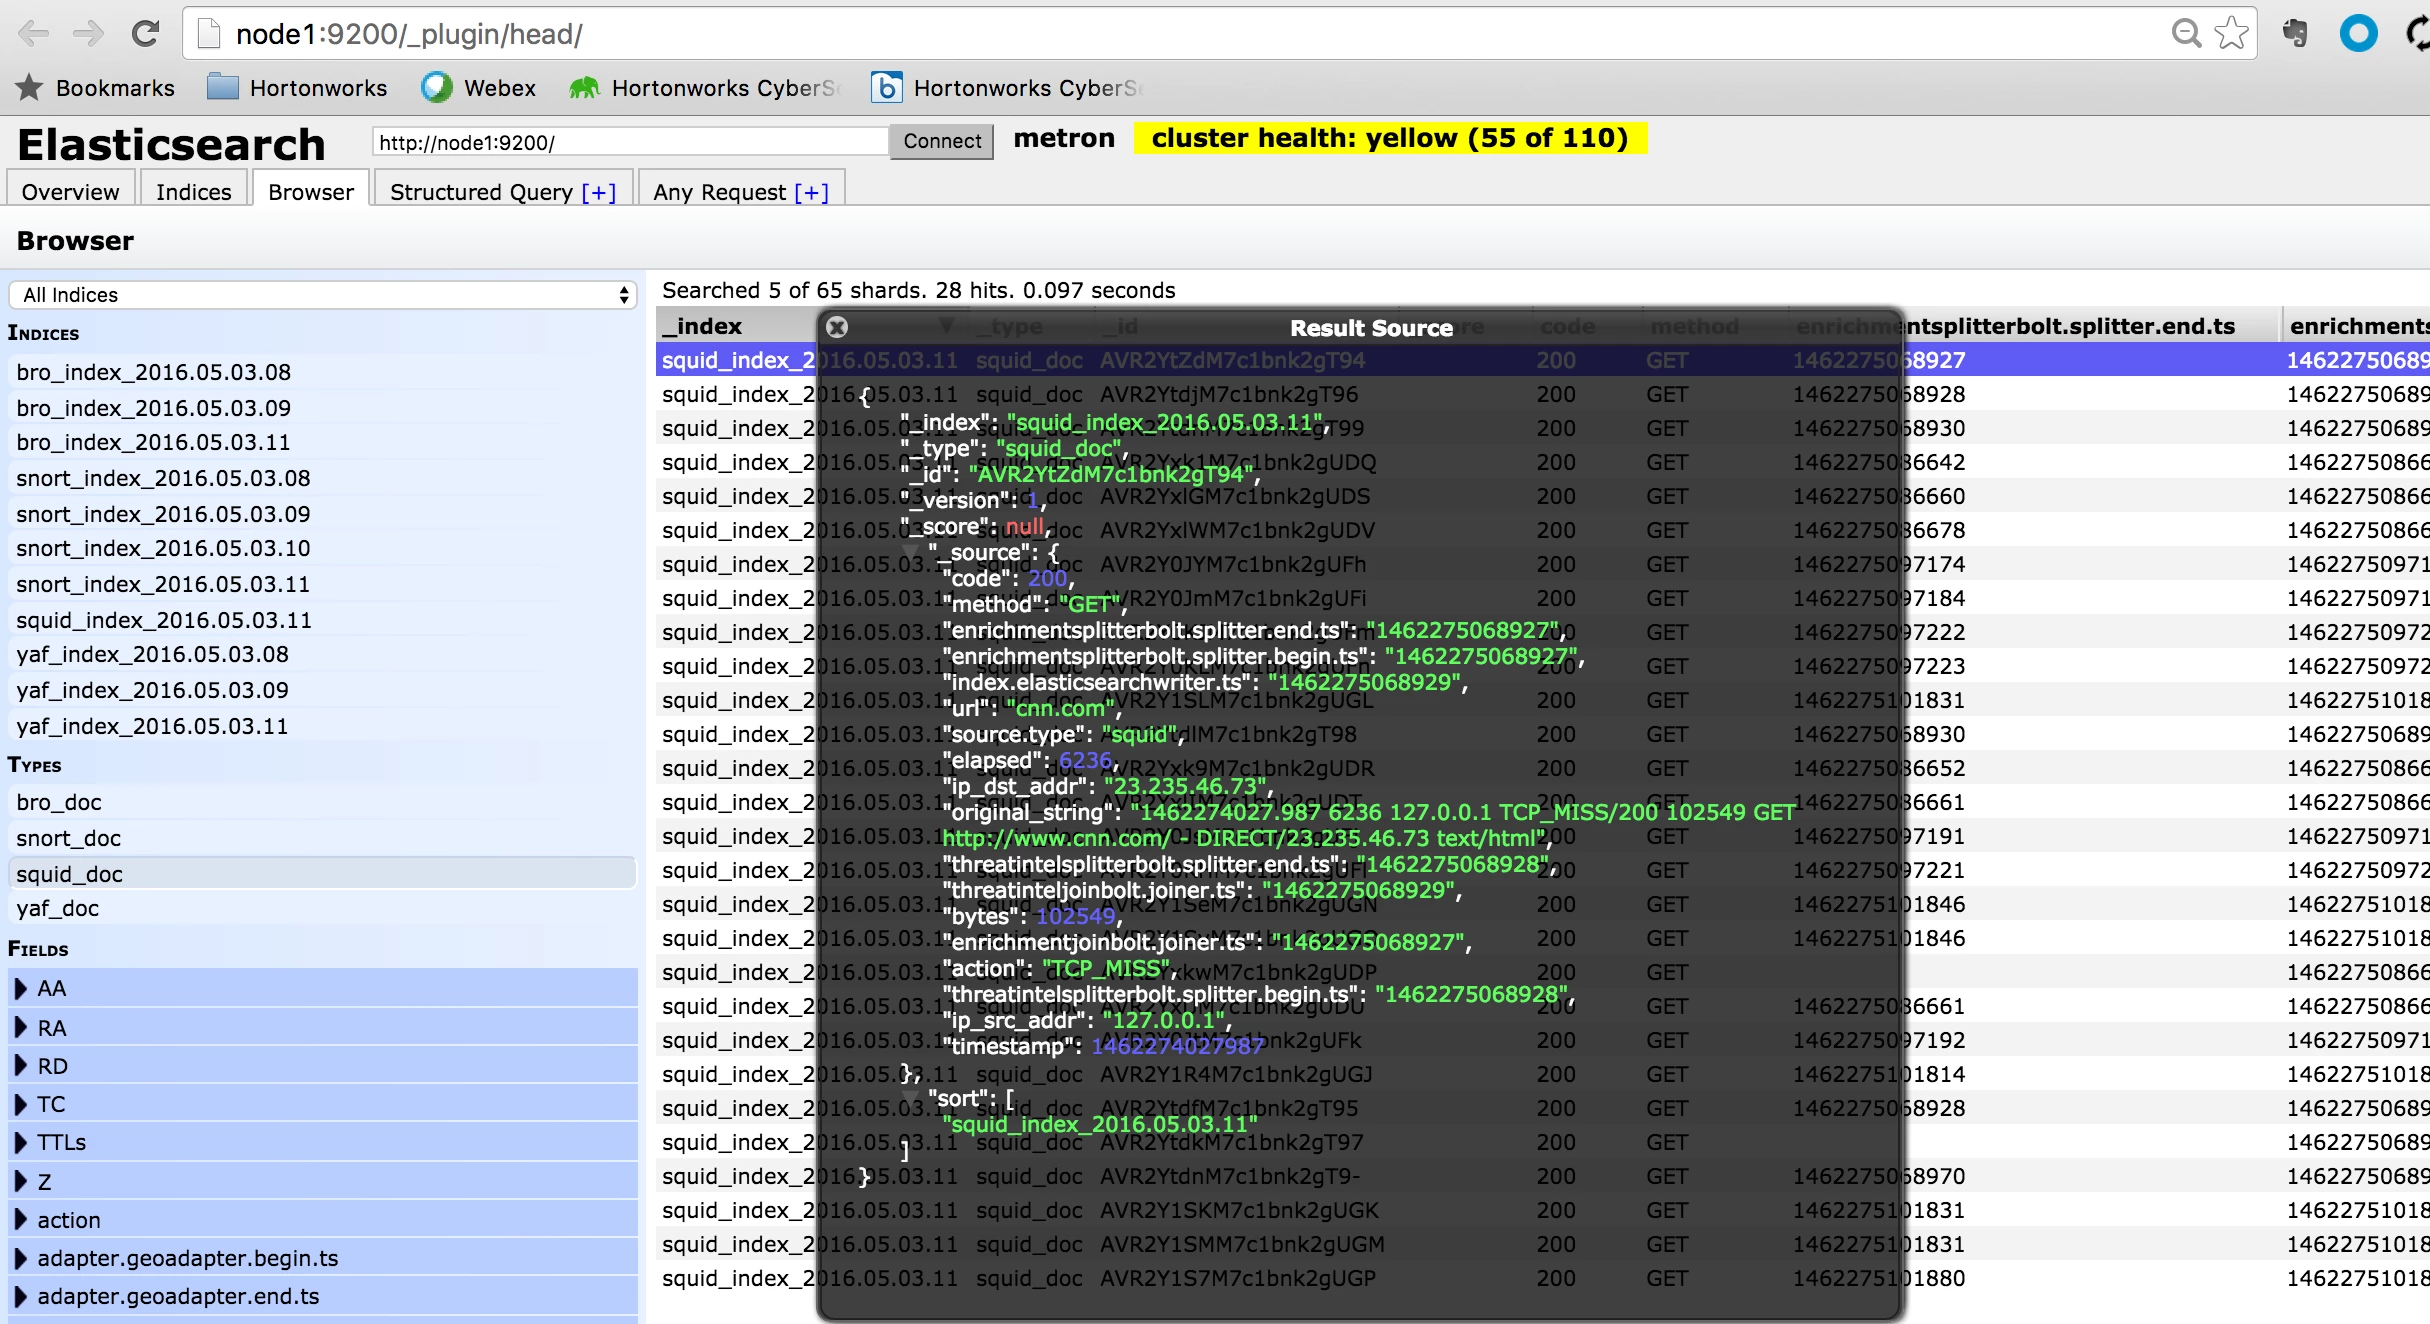
Task: Sort by the _index column header
Action: point(738,326)
